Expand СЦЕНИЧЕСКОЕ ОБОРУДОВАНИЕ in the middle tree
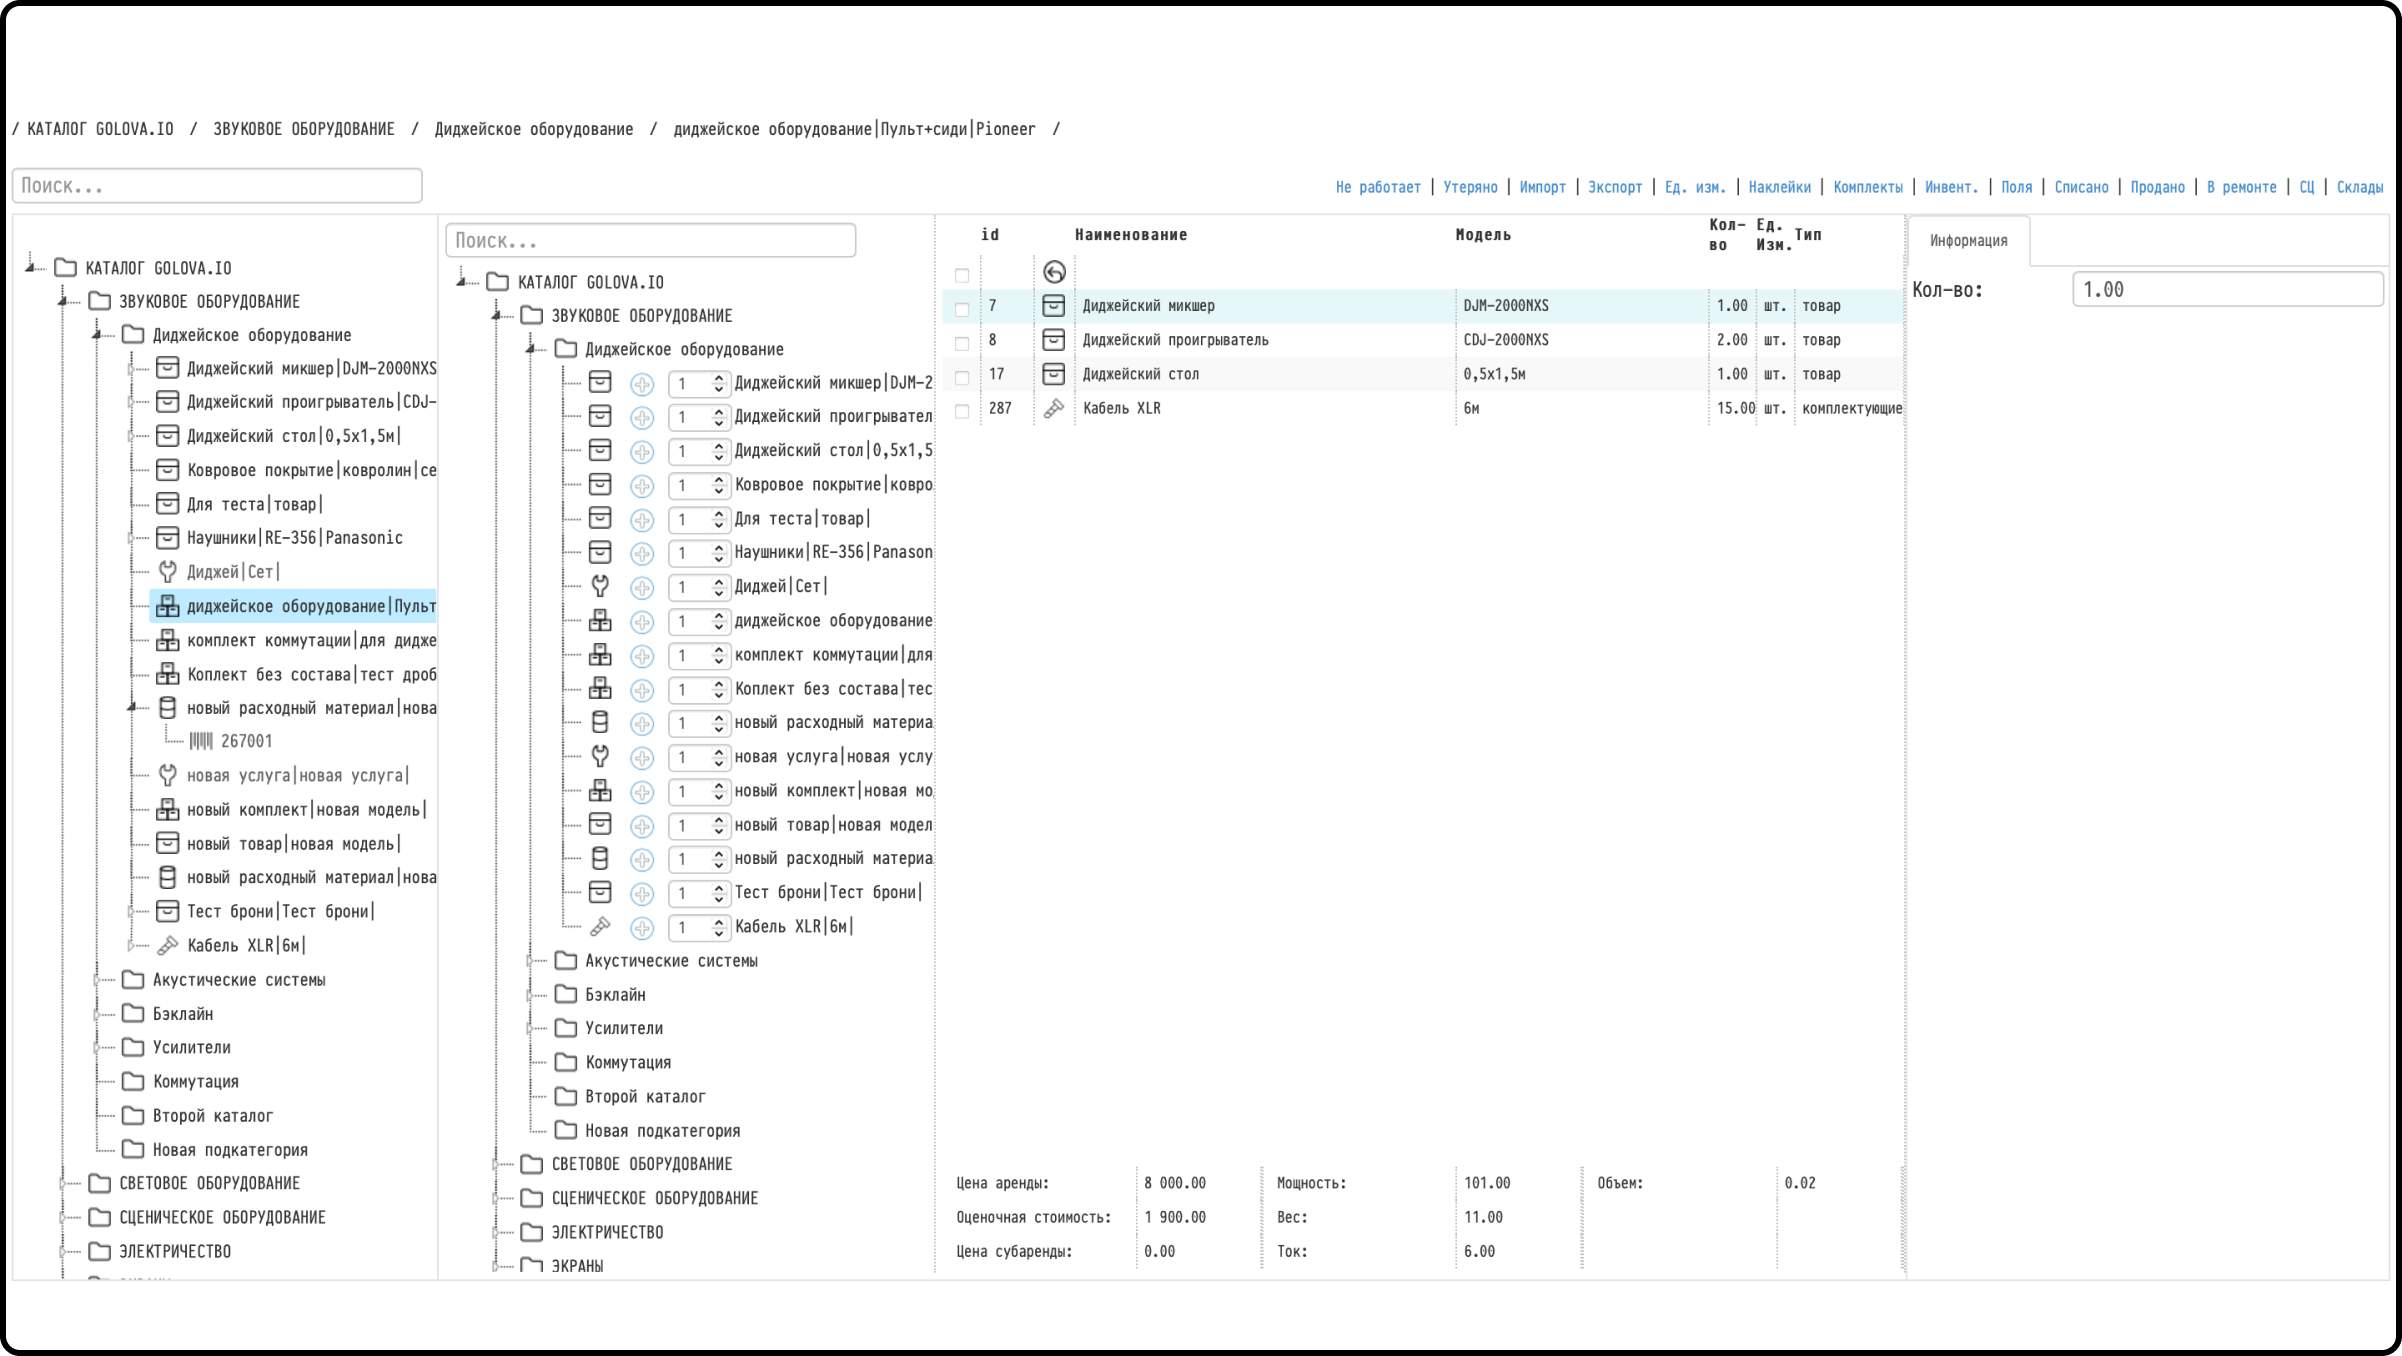 [495, 1198]
